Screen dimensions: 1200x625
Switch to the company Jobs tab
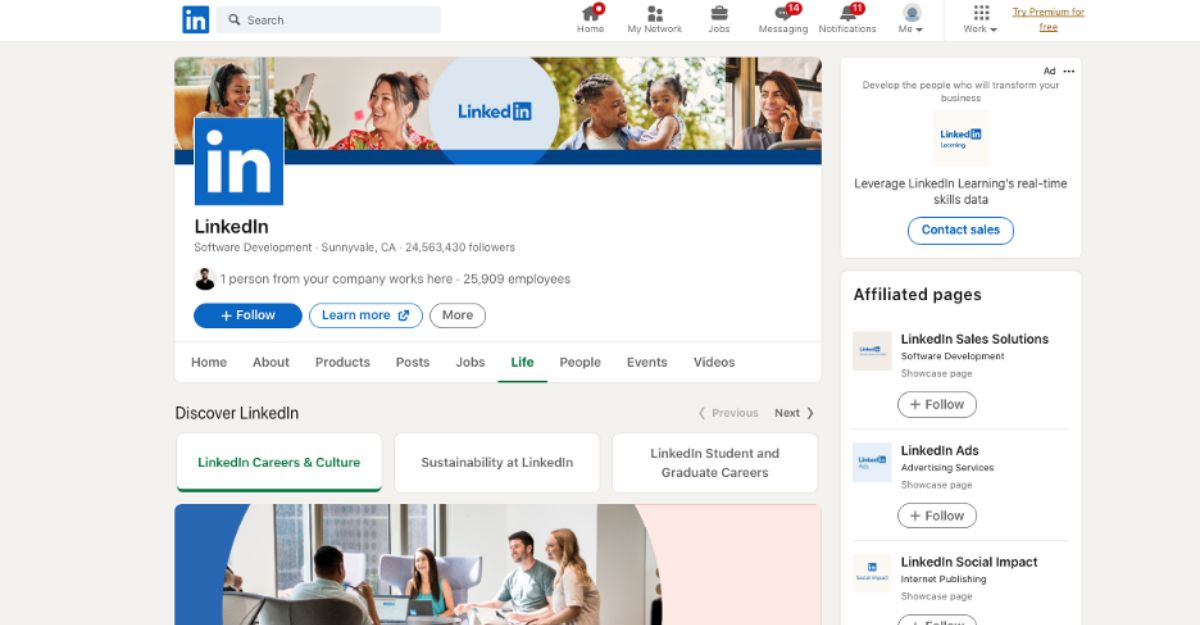[470, 362]
